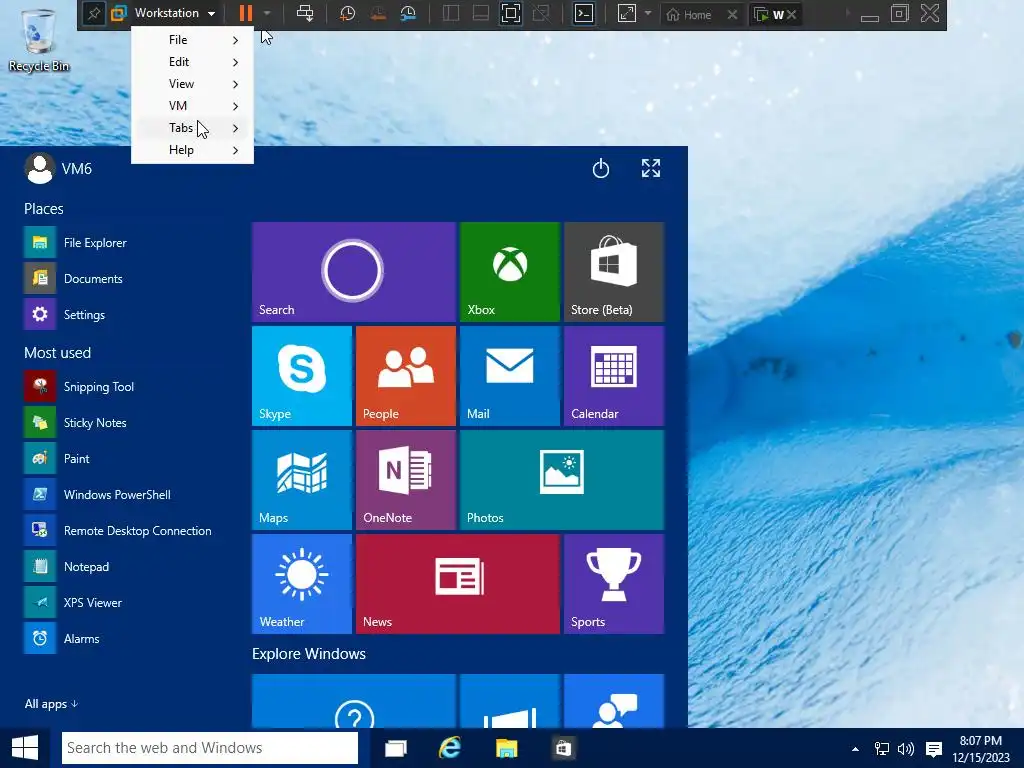Switch to the W virtual machine tab
The image size is (1024, 768).
click(x=770, y=14)
